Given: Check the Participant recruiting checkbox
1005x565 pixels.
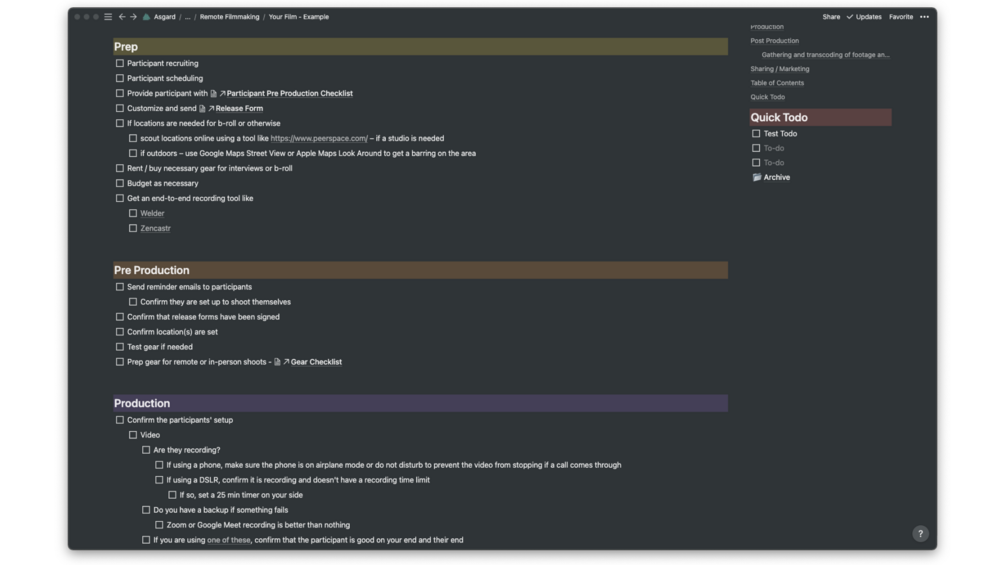Looking at the screenshot, I should pos(120,64).
